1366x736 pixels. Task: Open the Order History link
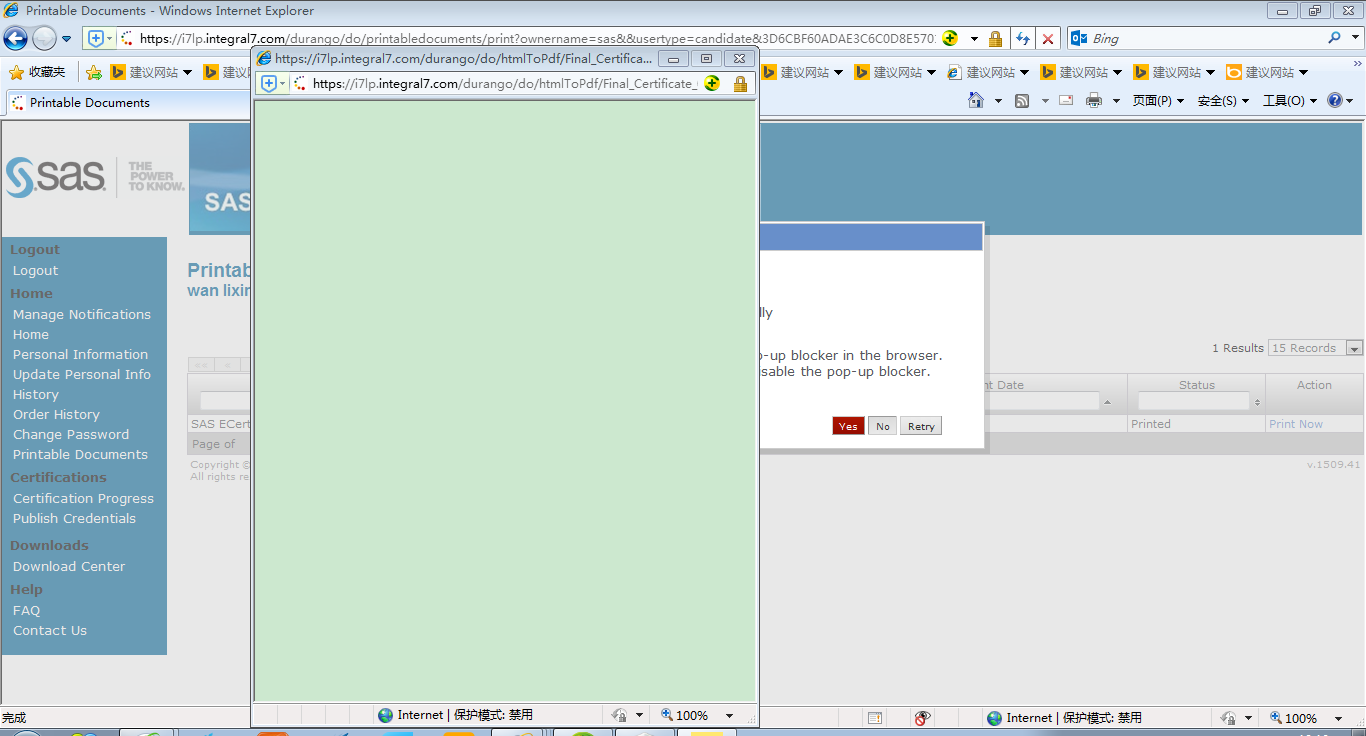point(56,414)
